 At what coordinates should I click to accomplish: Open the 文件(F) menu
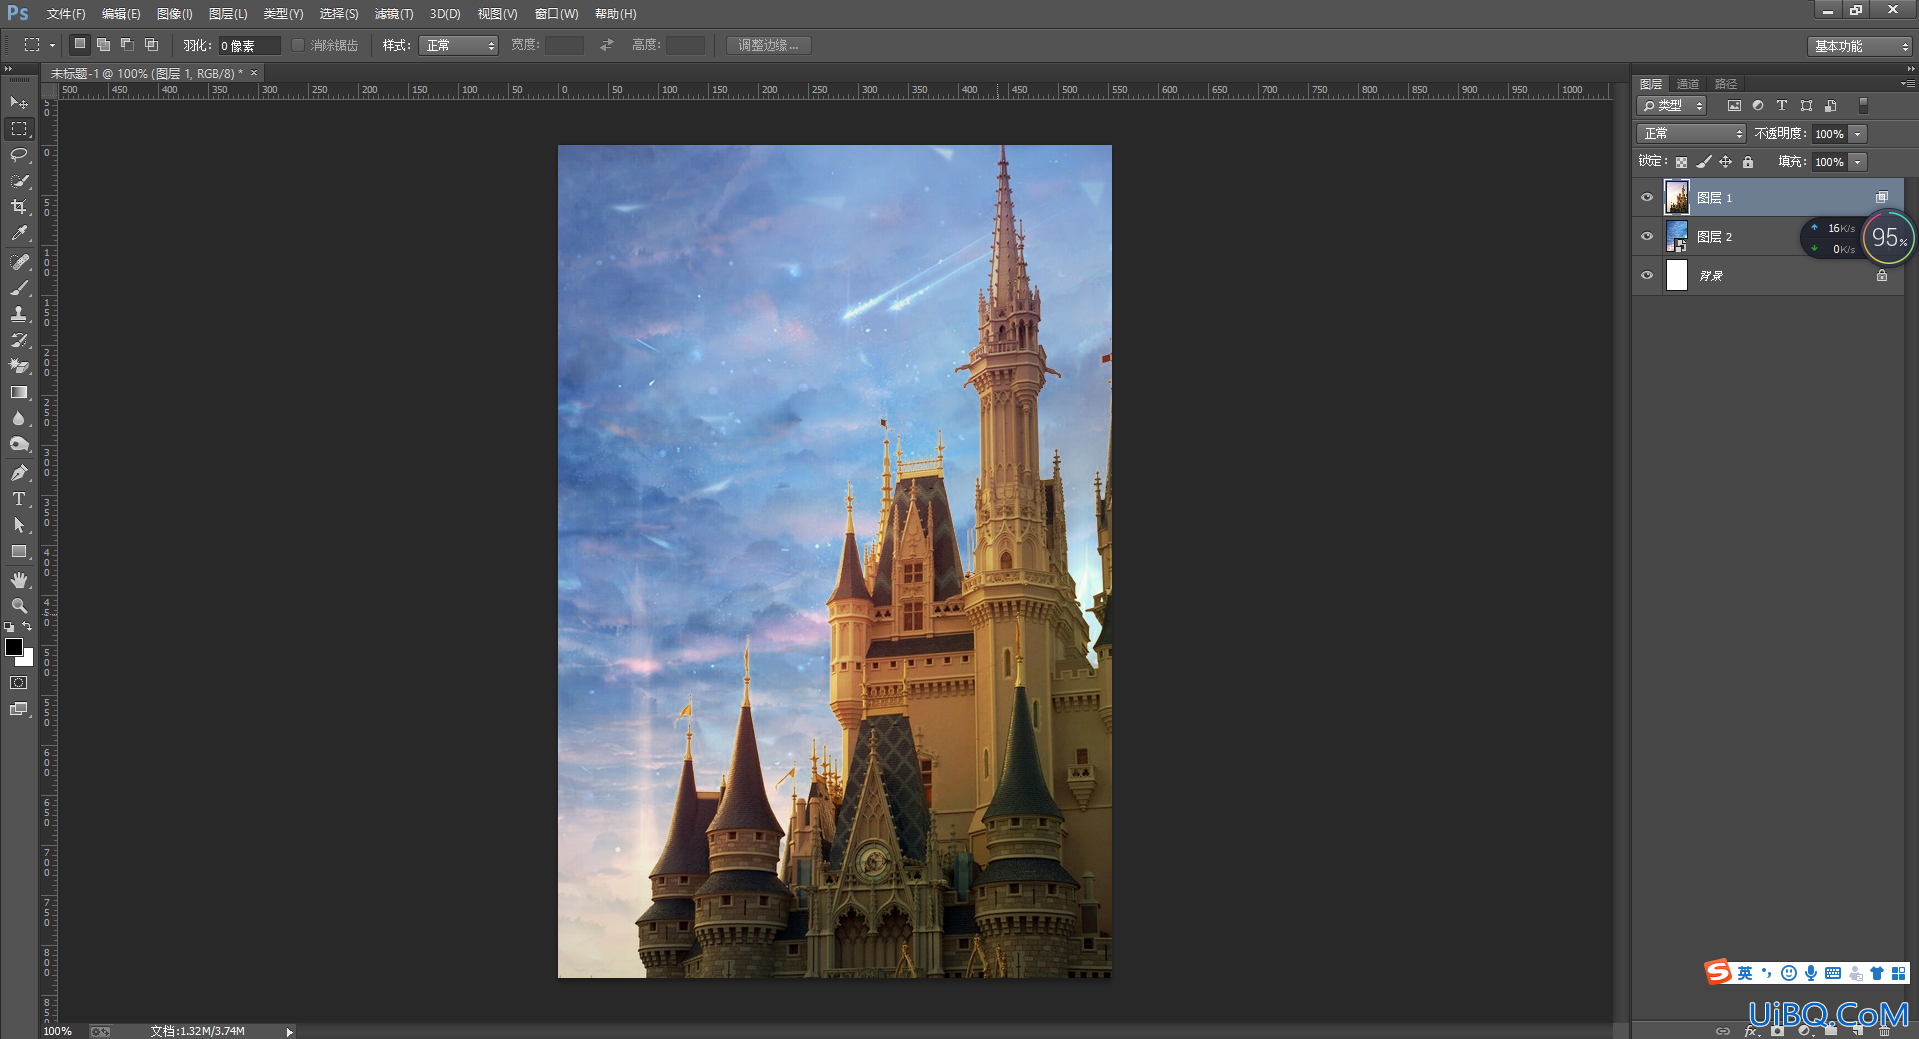66,14
